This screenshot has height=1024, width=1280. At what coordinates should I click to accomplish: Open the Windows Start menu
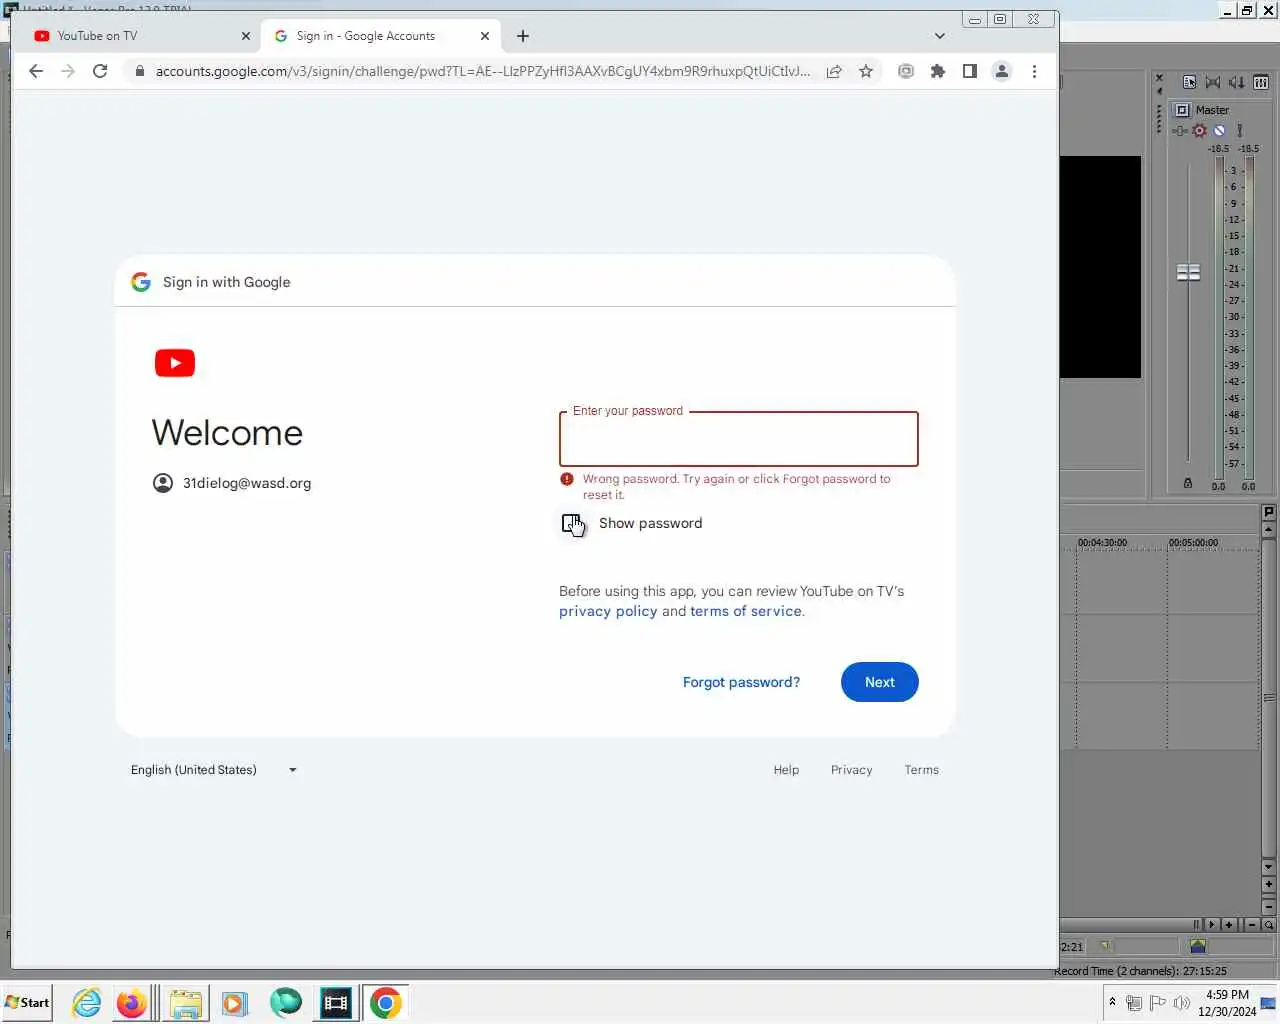click(27, 1003)
